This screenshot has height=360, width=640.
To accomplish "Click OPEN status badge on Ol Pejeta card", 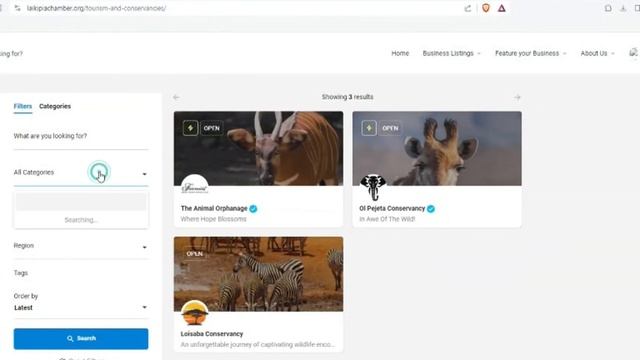I will click(390, 128).
